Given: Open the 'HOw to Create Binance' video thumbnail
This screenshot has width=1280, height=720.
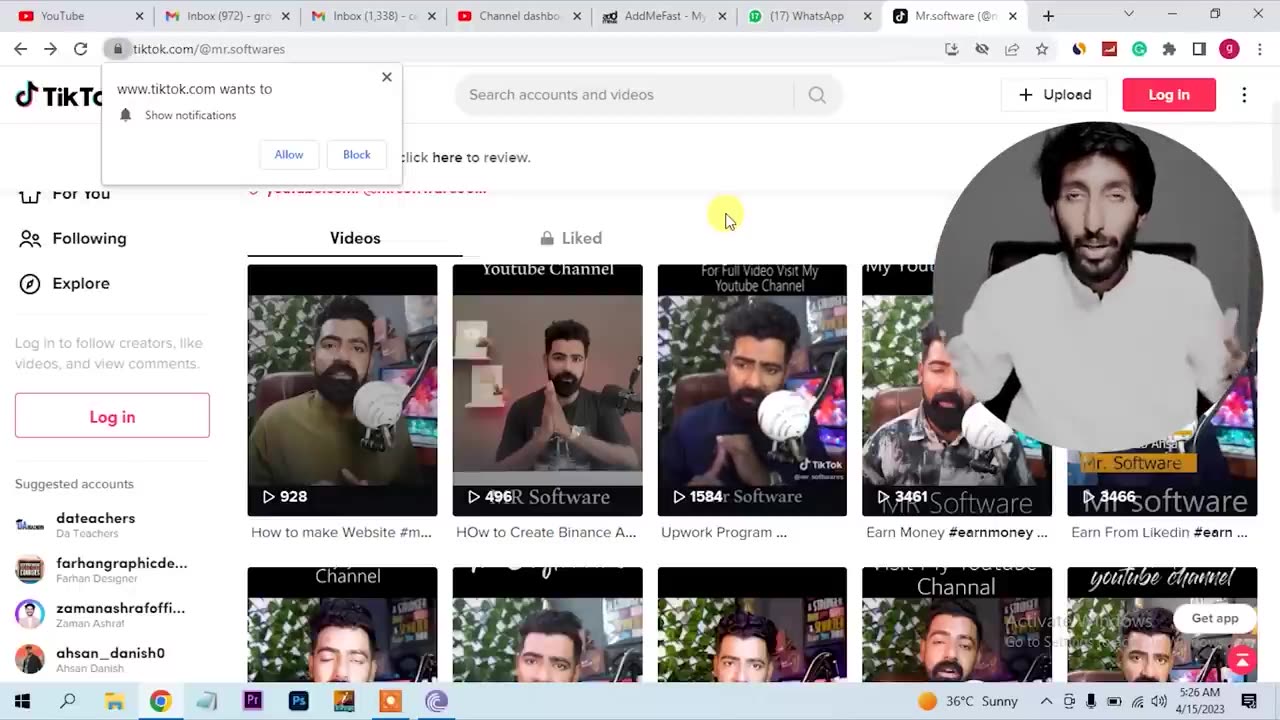Looking at the screenshot, I should tap(547, 390).
